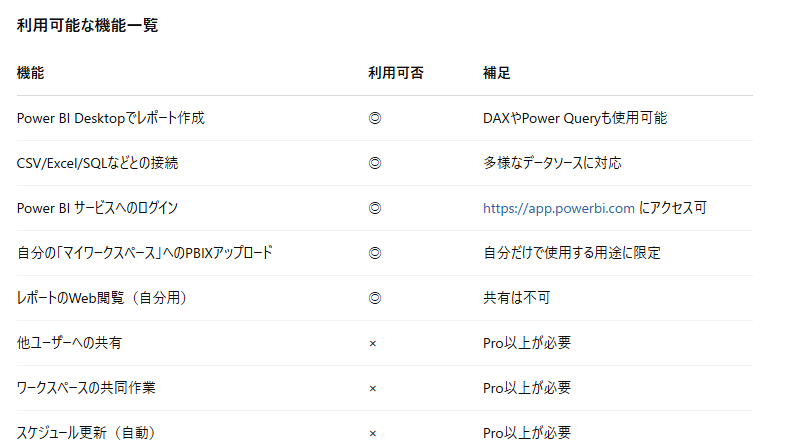Select text 多様なデータソースに対応
Image resolution: width=808 pixels, height=448 pixels.
[x=552, y=163]
